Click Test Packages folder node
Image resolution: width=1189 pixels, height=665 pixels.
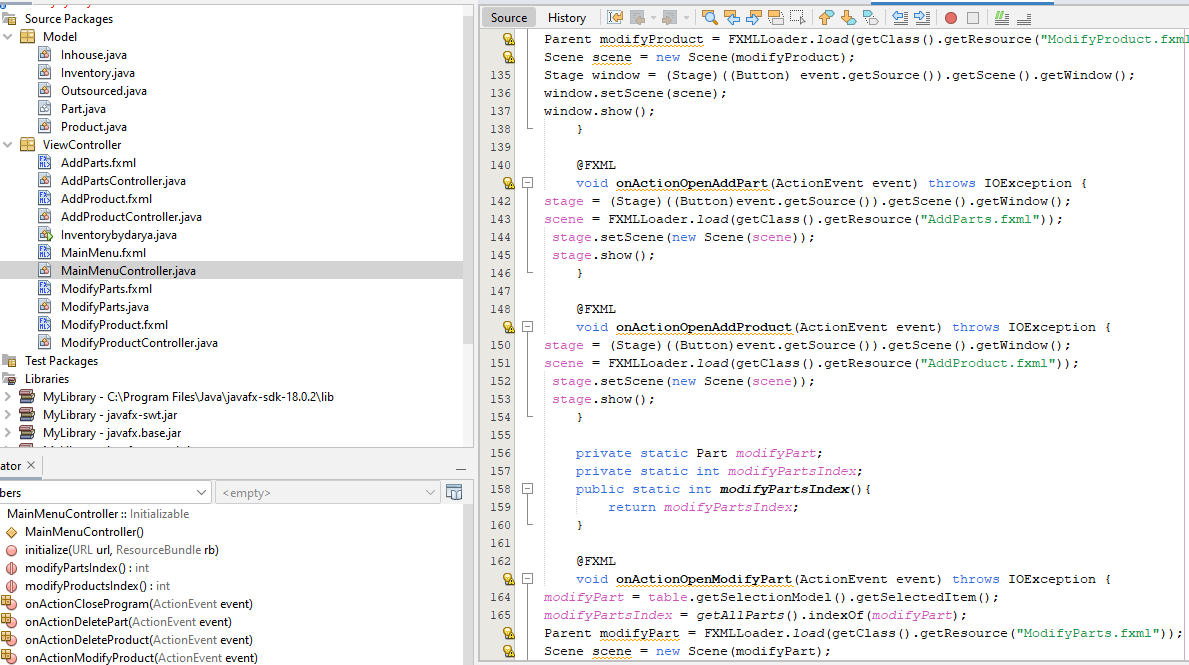61,361
